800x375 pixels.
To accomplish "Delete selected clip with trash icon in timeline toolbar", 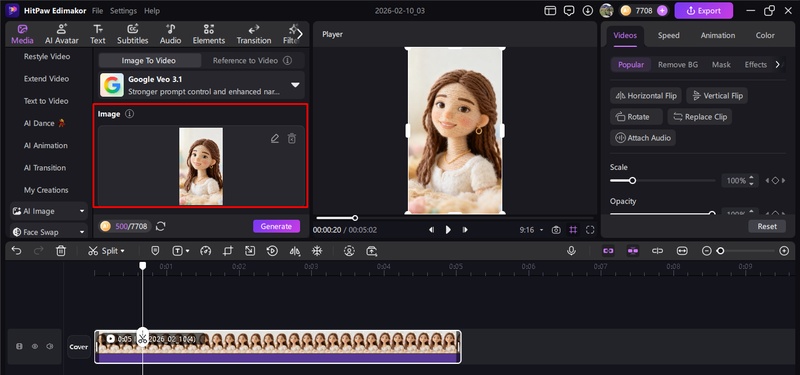I will [x=61, y=251].
